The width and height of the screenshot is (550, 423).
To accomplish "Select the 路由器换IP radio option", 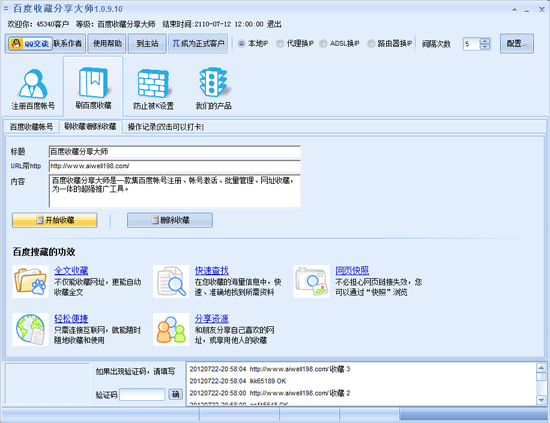I will [371, 43].
